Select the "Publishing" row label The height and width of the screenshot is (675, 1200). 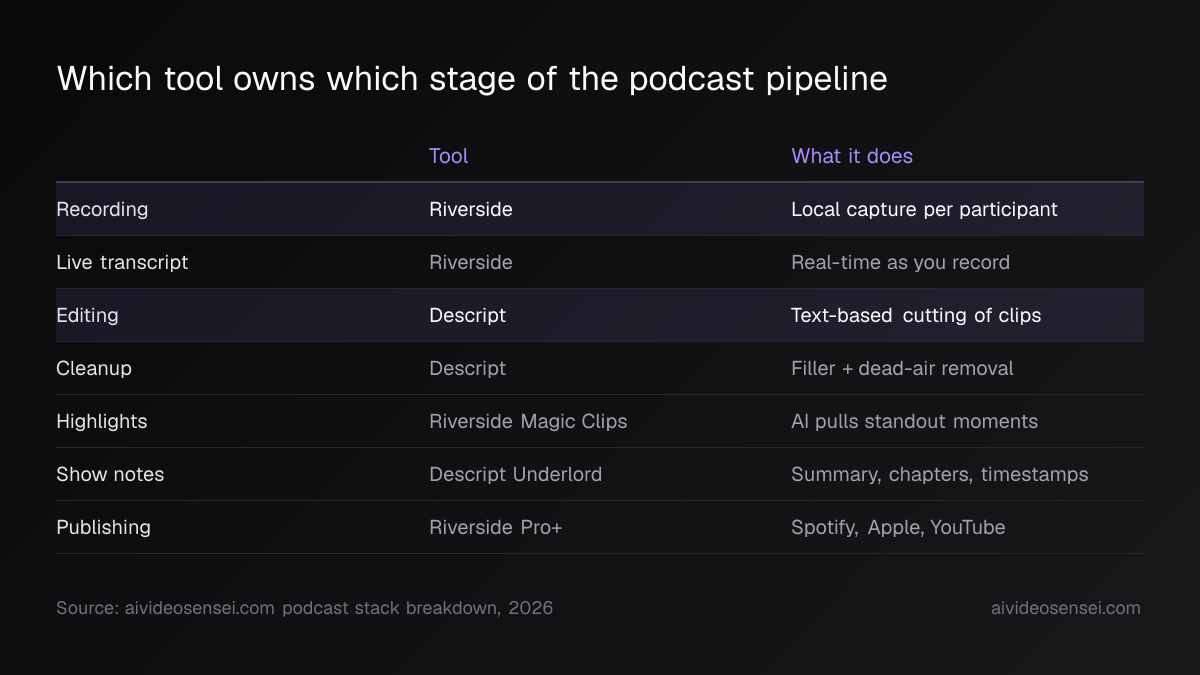(103, 527)
